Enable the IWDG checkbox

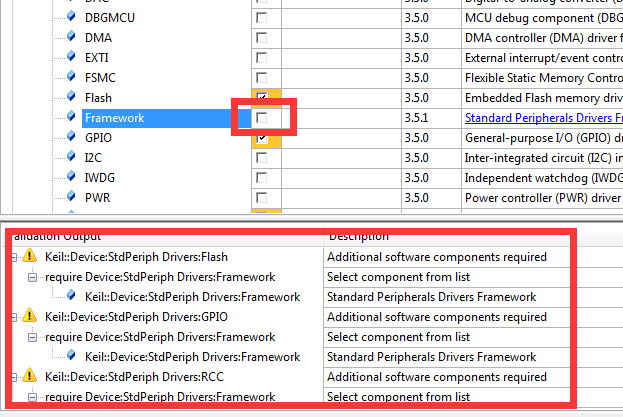pos(261,178)
